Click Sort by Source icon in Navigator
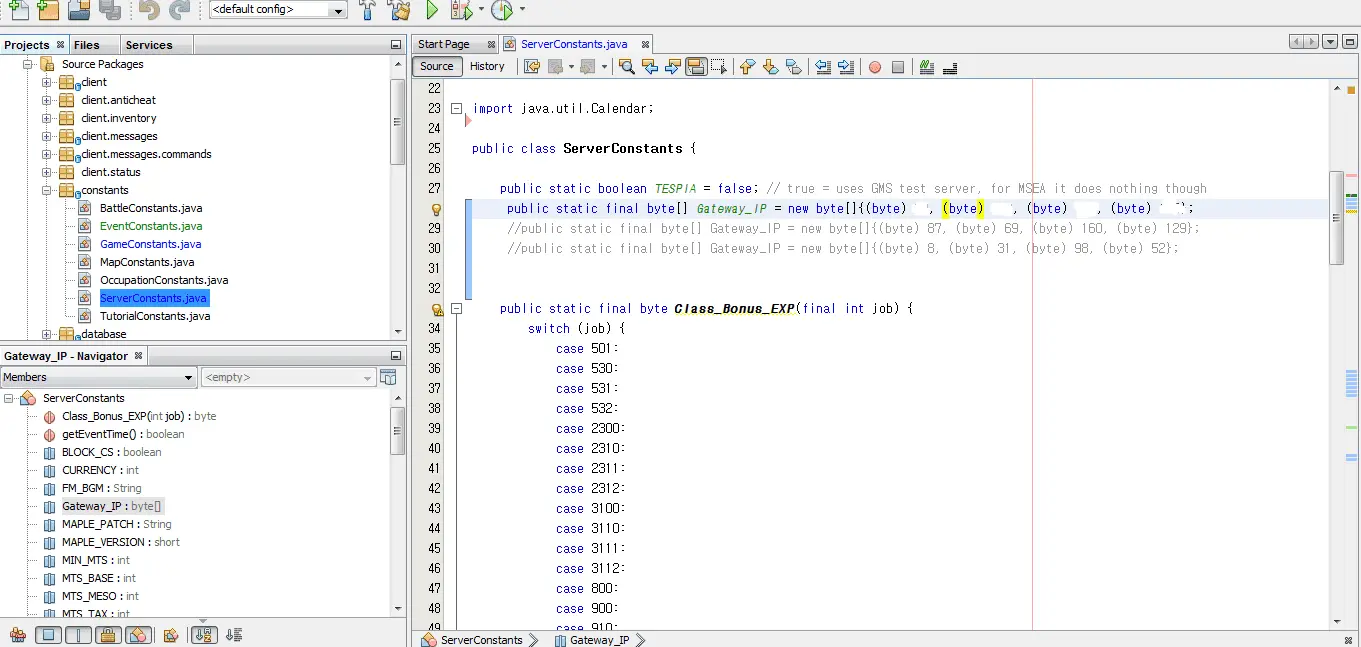Viewport: 1361px width, 647px height. coord(234,635)
